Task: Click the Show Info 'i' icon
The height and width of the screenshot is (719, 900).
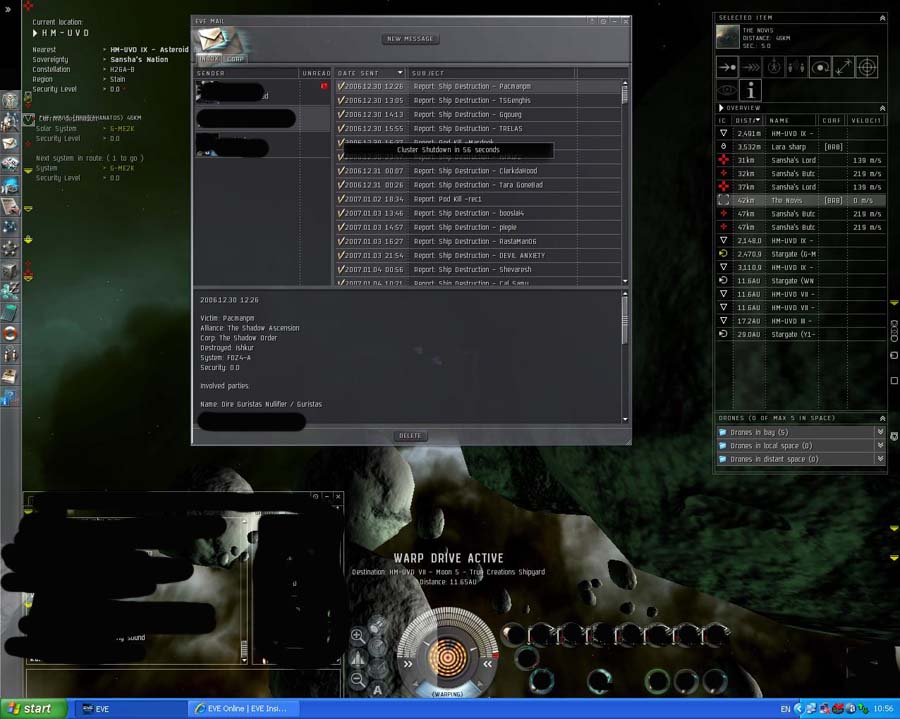Action: 750,90
